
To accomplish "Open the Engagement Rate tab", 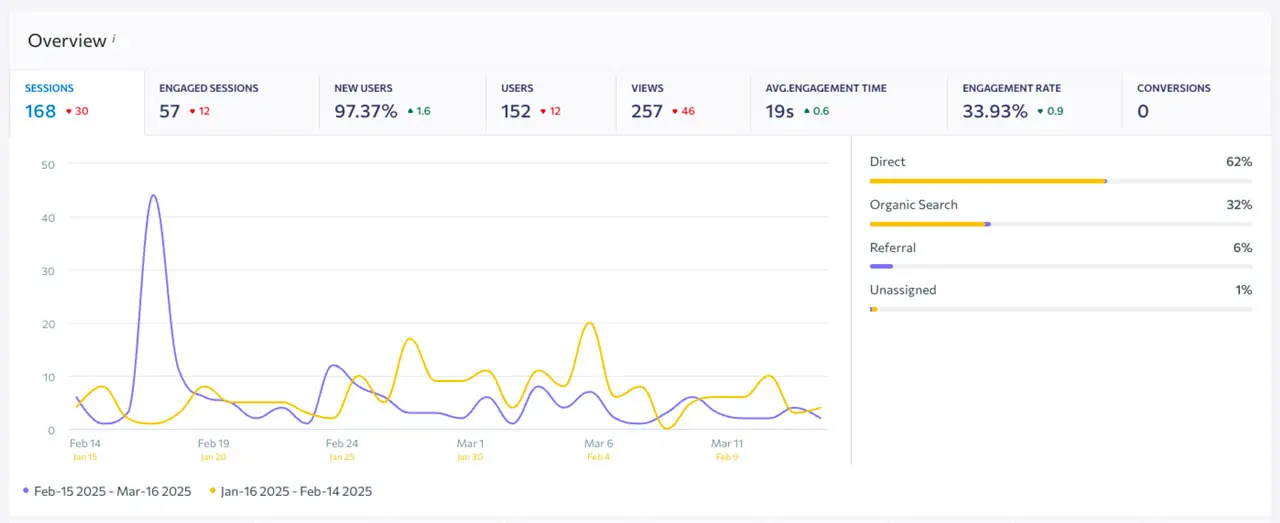I will 1034,102.
